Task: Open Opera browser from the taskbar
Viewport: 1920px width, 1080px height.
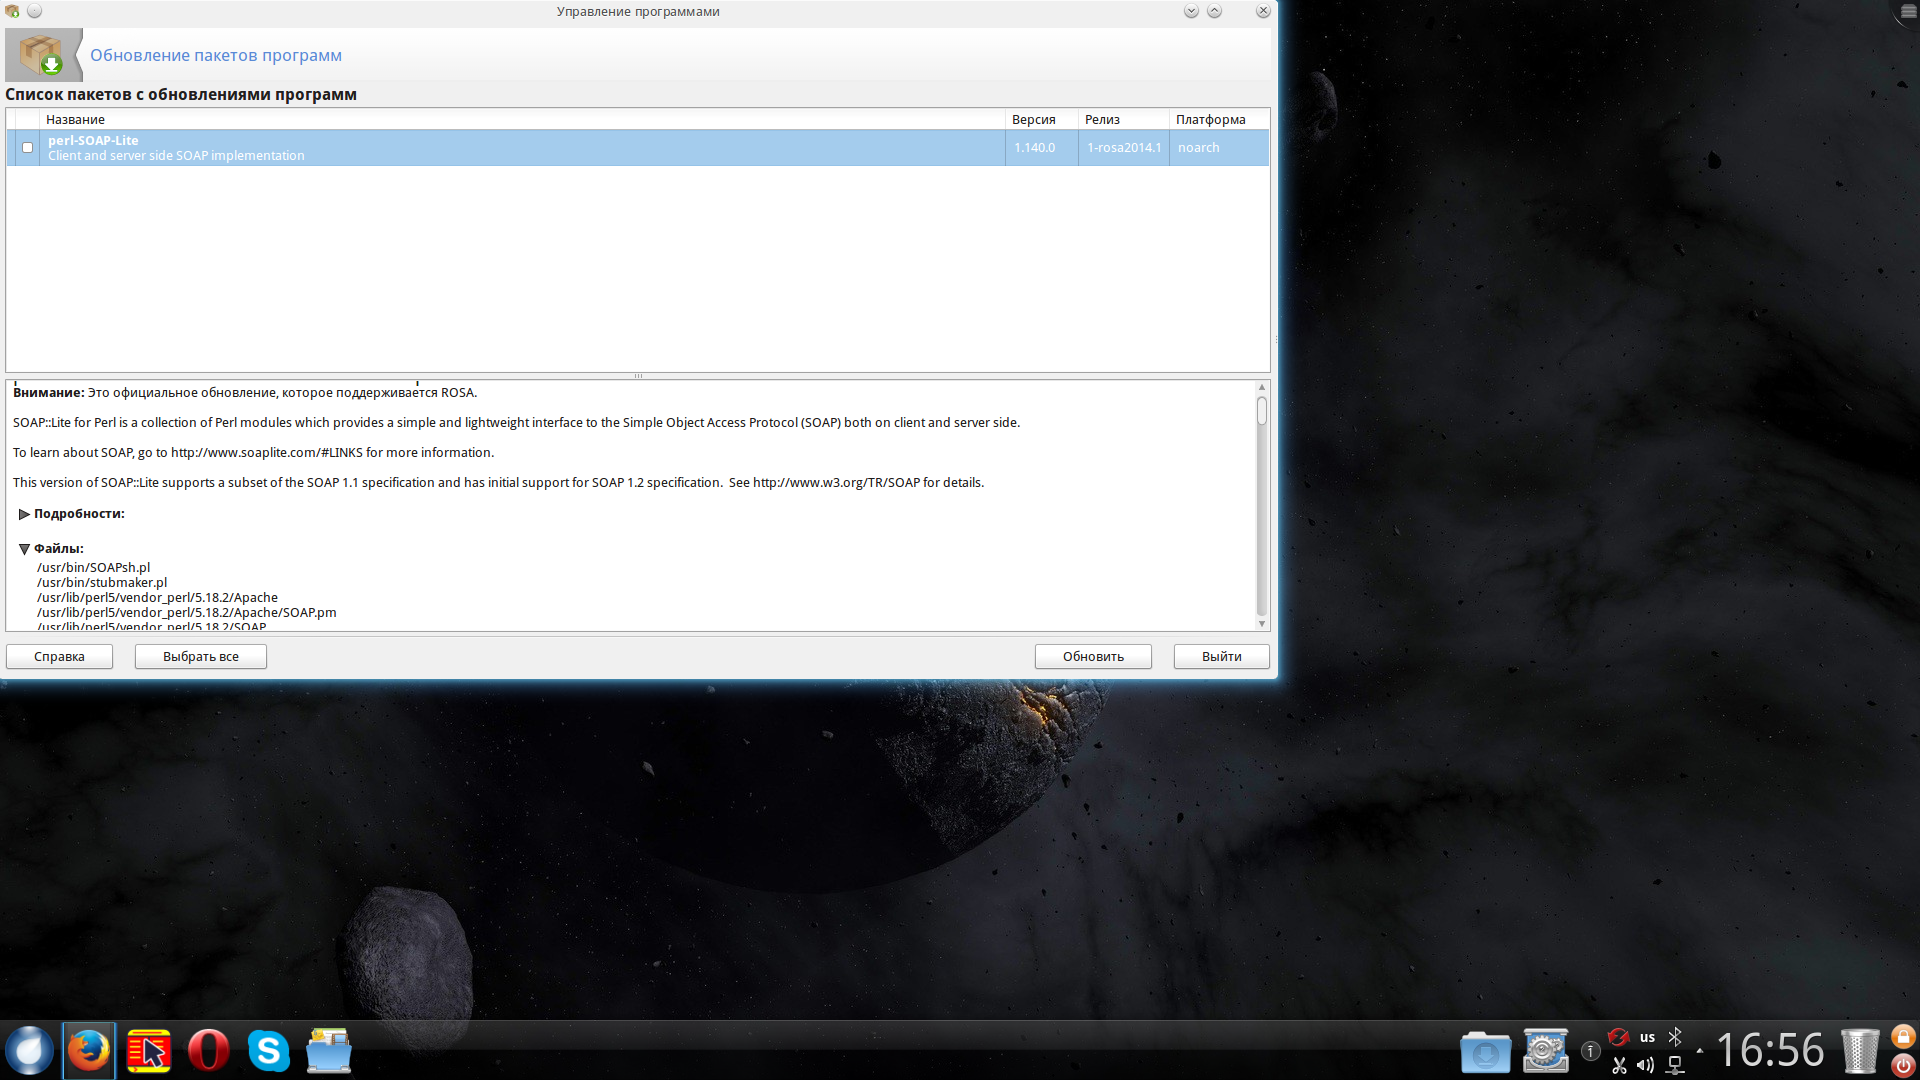Action: point(209,1051)
